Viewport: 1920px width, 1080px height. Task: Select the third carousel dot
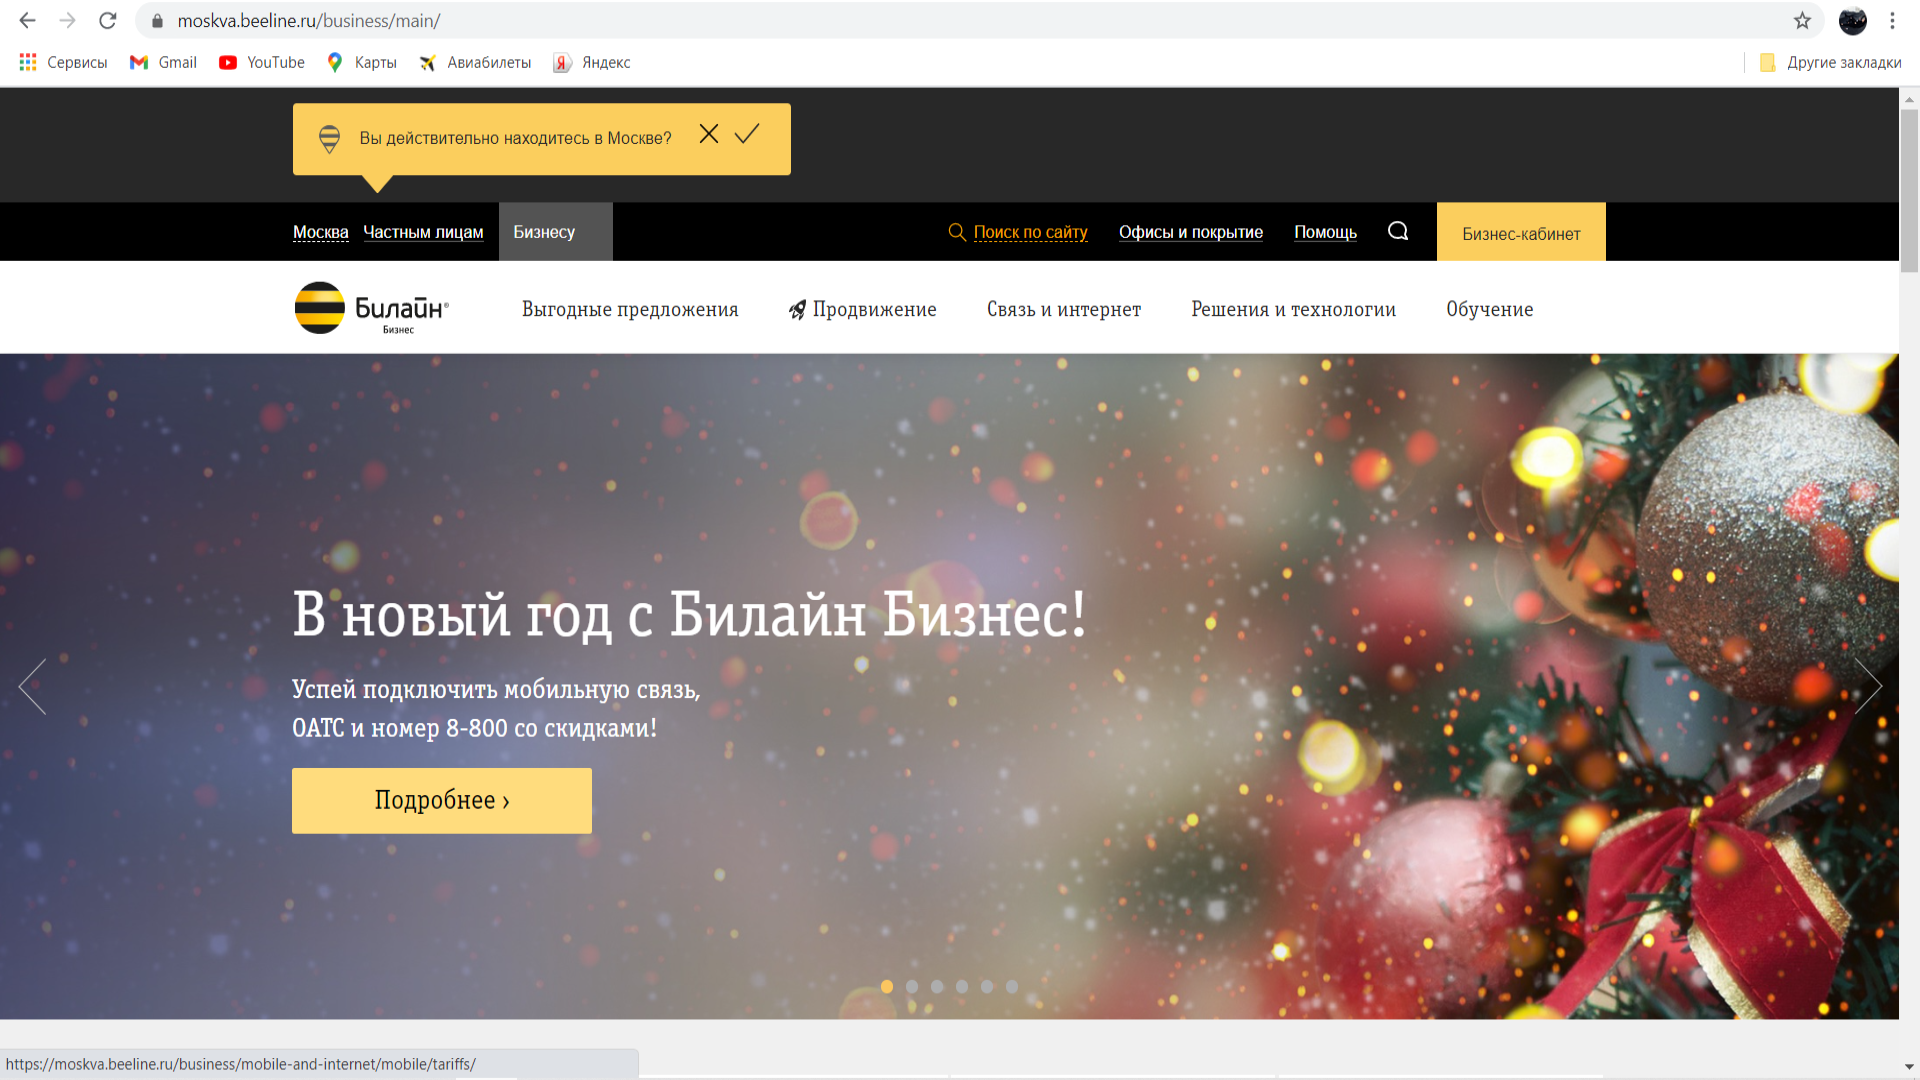click(937, 986)
